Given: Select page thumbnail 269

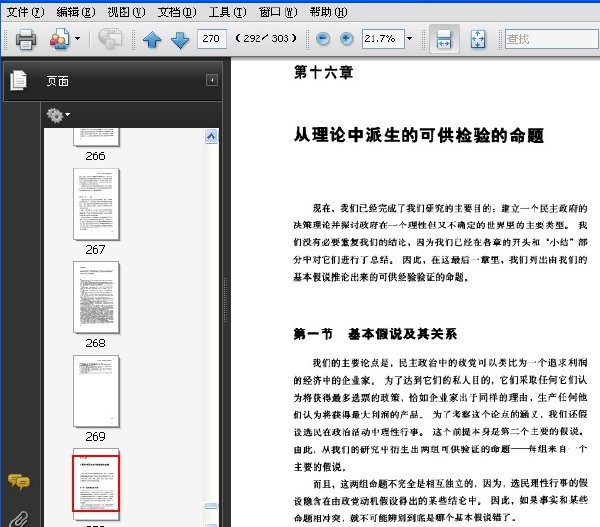Looking at the screenshot, I should coord(96,391).
